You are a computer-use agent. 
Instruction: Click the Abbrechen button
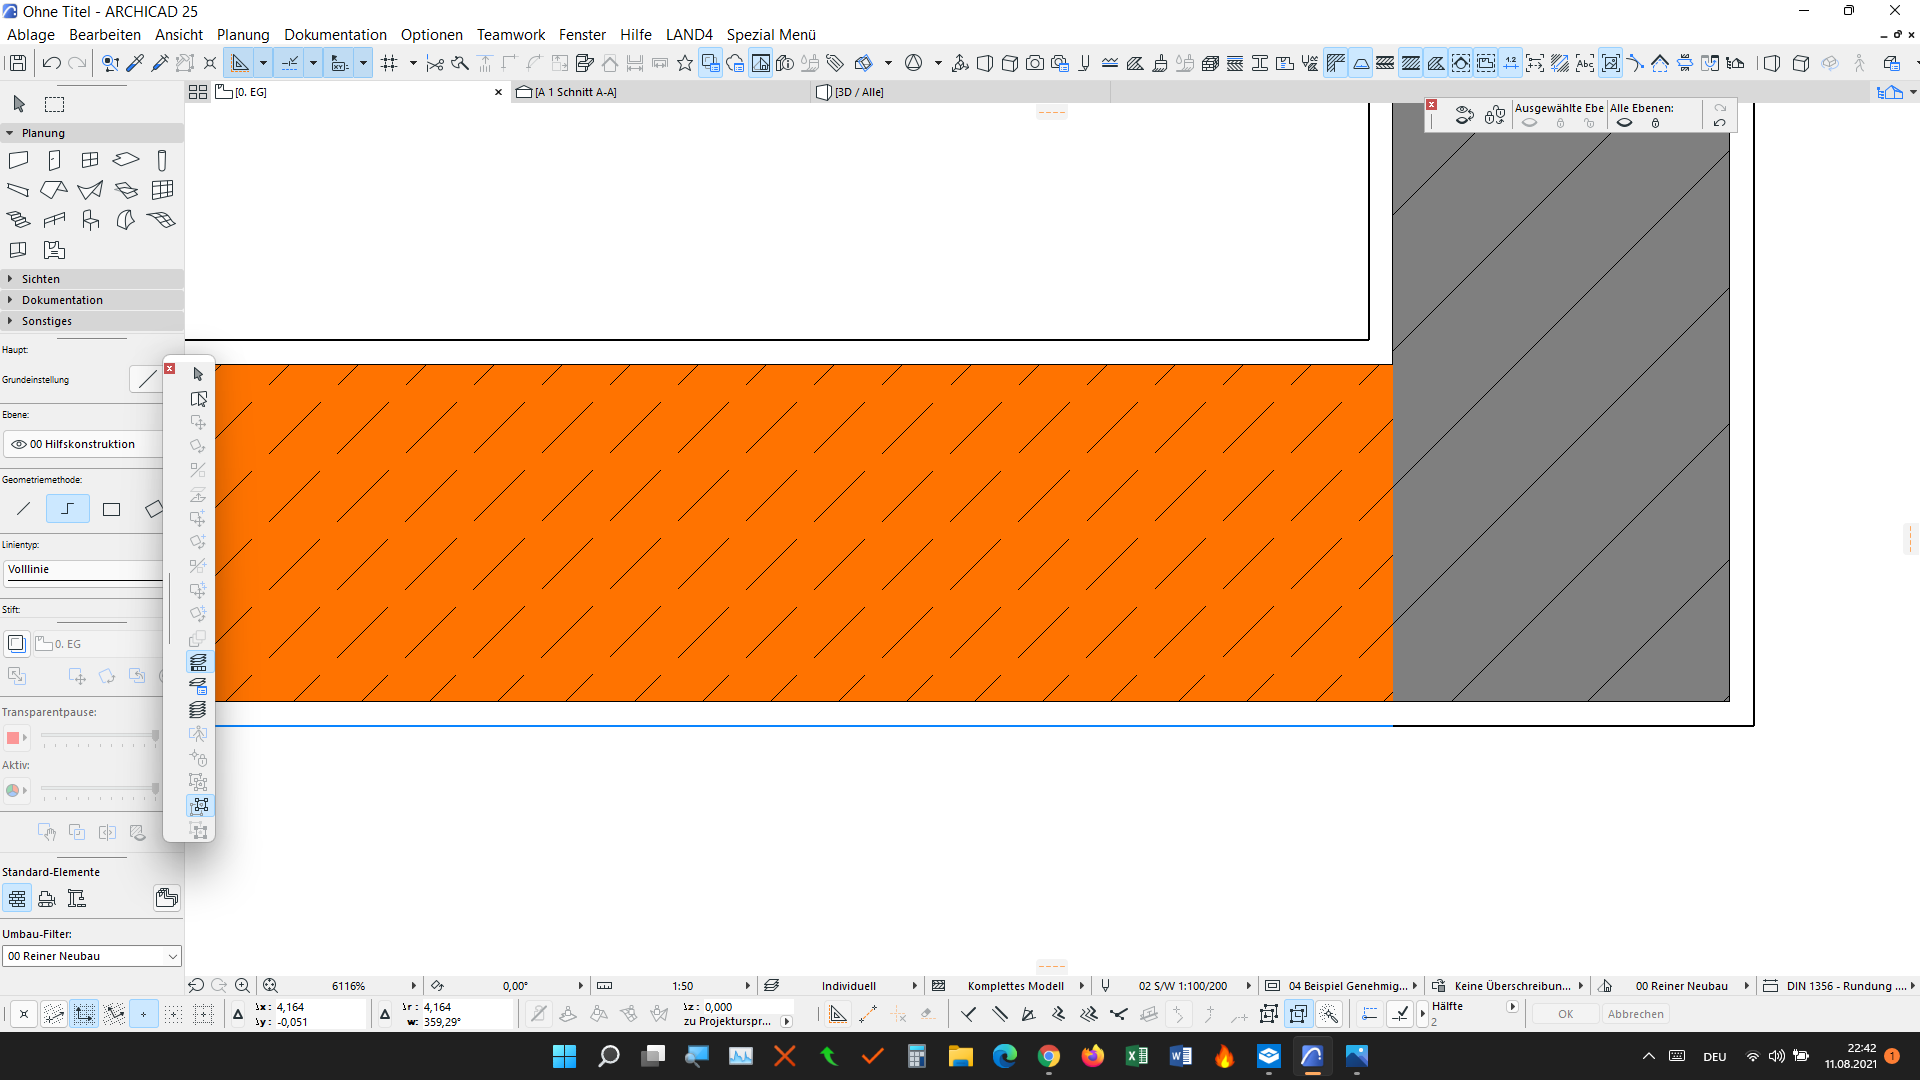click(x=1635, y=1014)
